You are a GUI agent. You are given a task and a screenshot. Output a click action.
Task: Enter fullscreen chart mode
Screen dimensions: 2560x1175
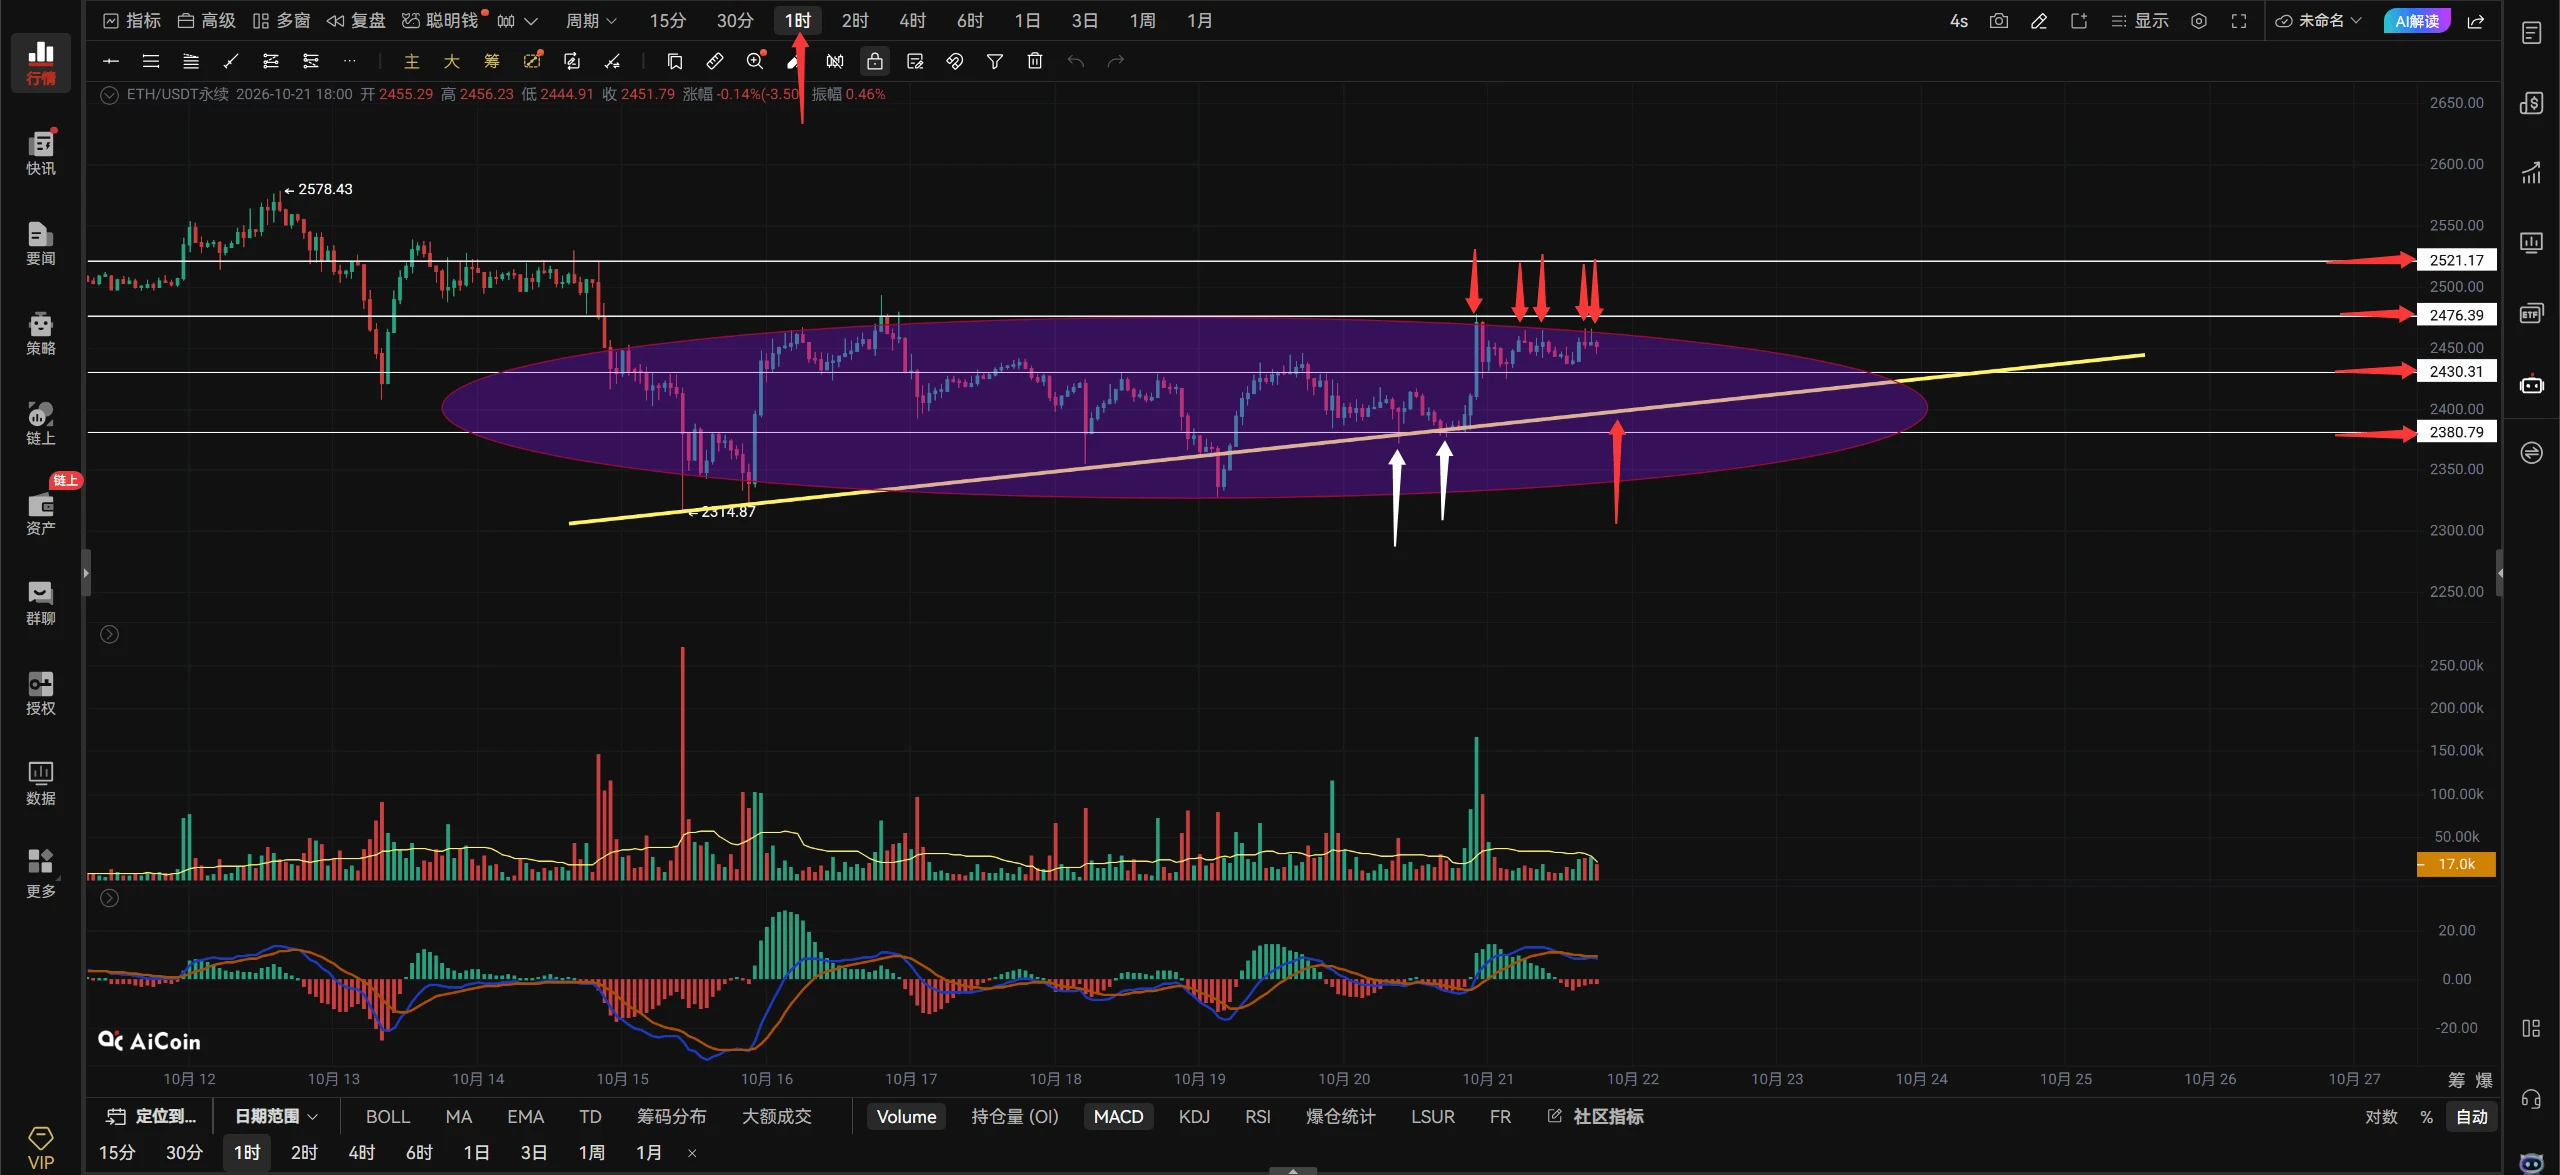pos(2239,21)
